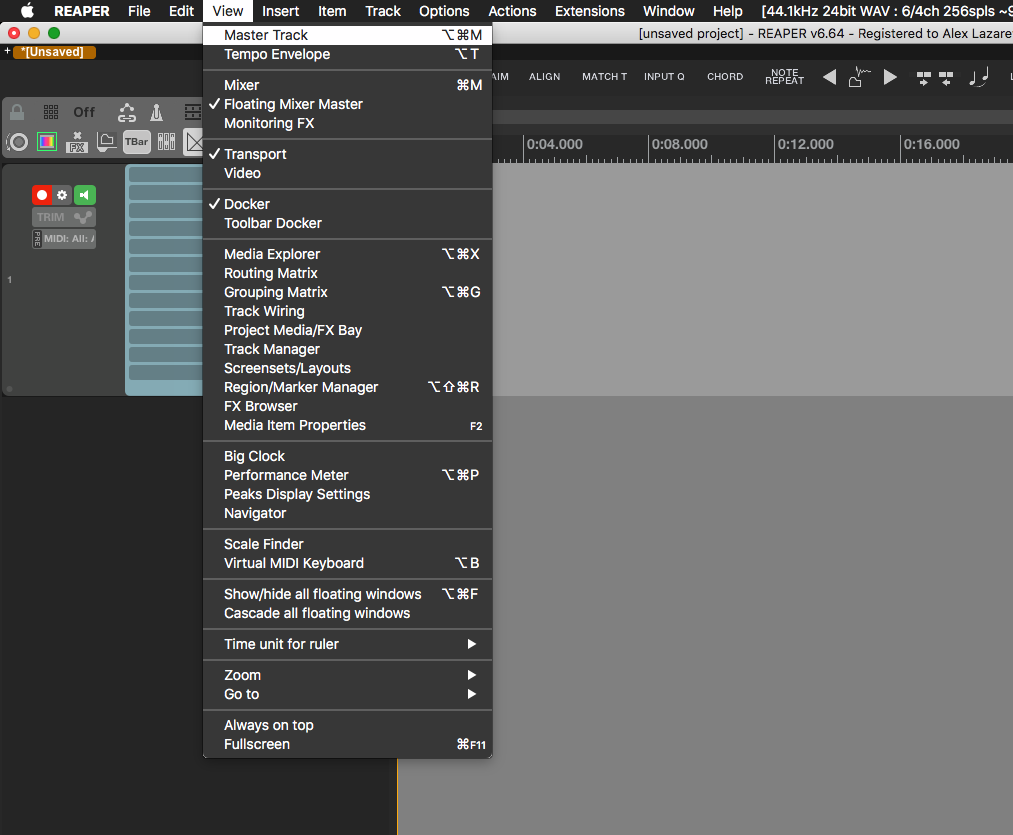Toggle the metronome icon
Viewport: 1013px width, 835px height.
point(156,112)
